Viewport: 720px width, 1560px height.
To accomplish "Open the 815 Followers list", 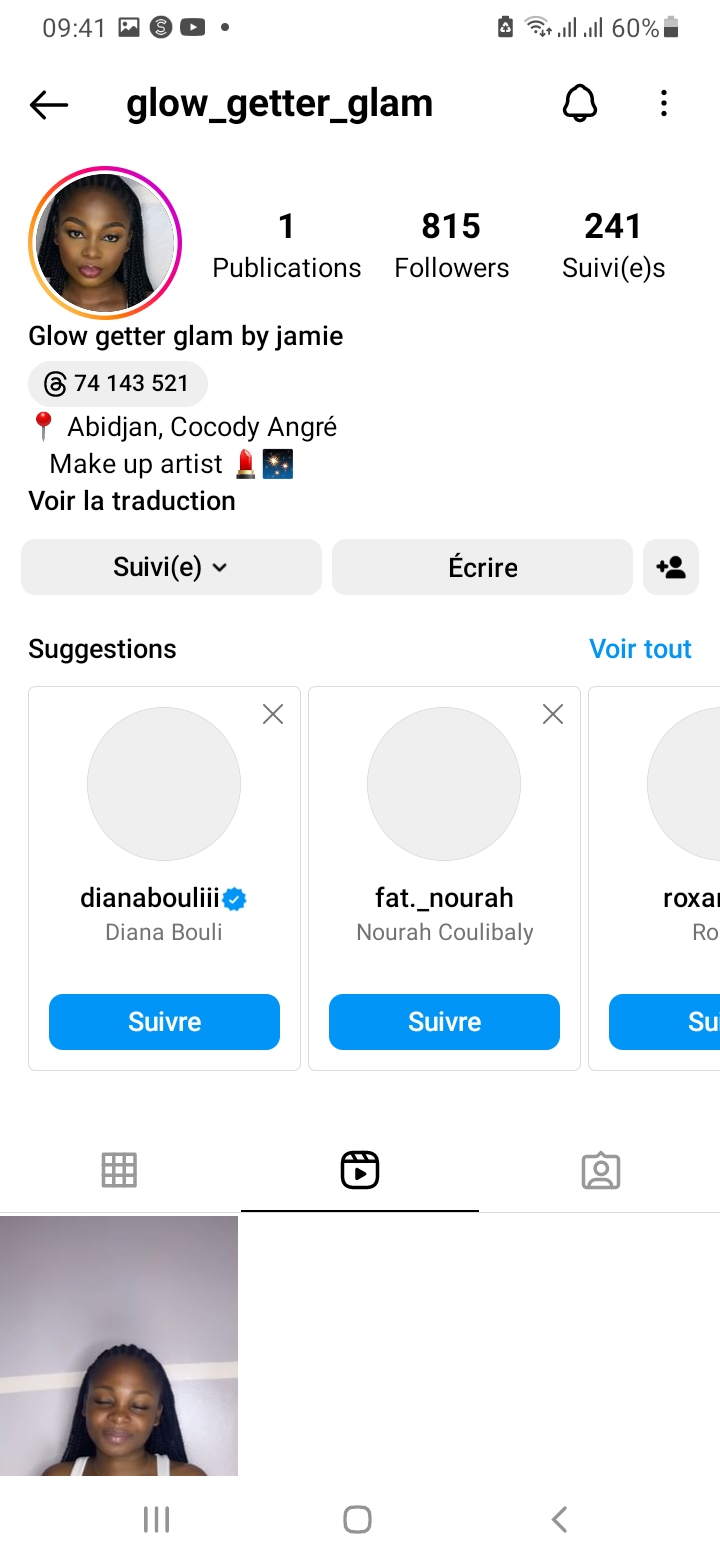I will (x=451, y=245).
